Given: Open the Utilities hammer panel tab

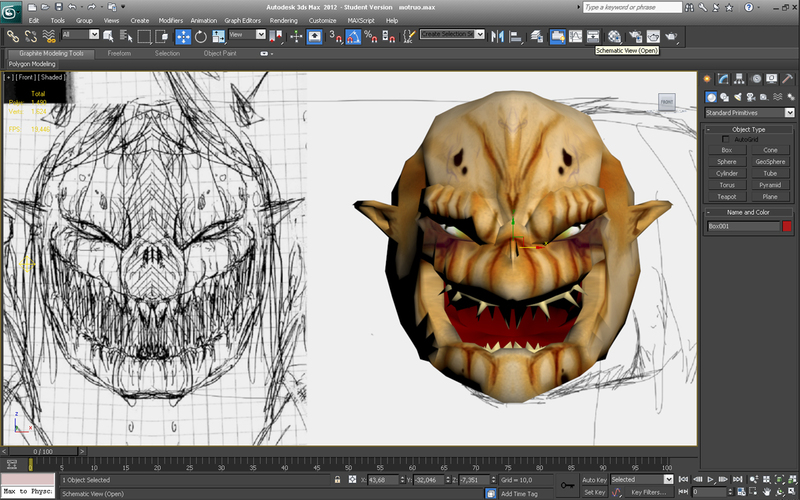Looking at the screenshot, I should coord(789,79).
